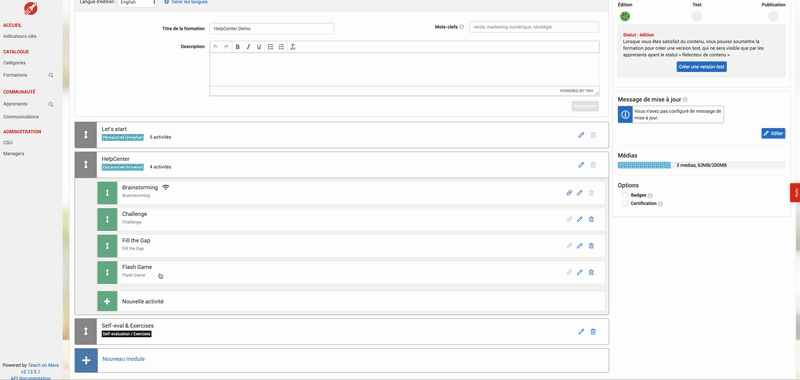Click the green plus for Nouvelle activité
Image resolution: width=800 pixels, height=380 pixels.
point(107,301)
